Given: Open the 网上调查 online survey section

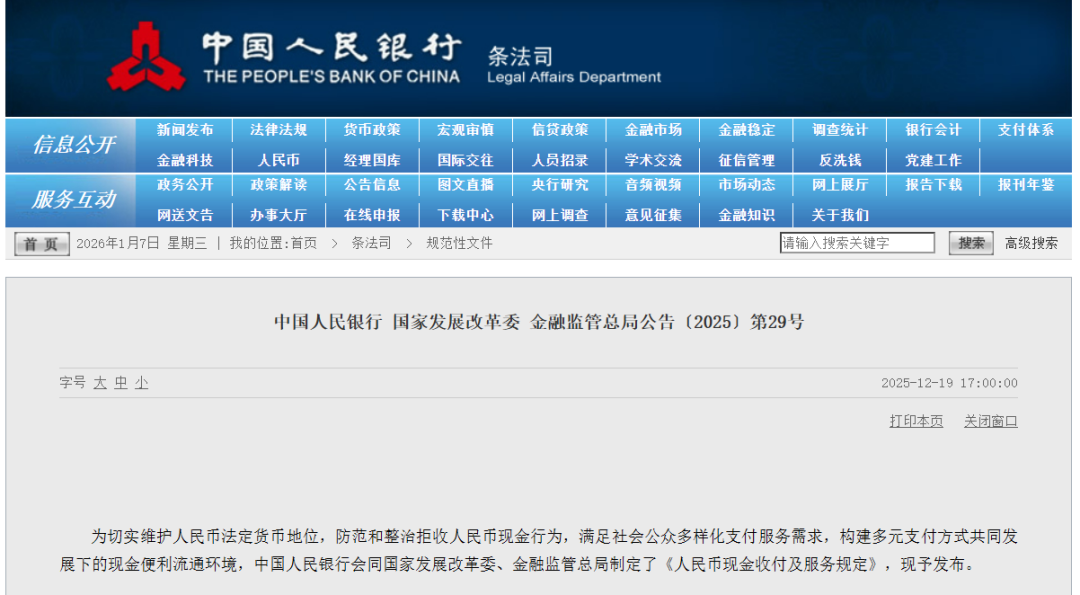Looking at the screenshot, I should (559, 214).
